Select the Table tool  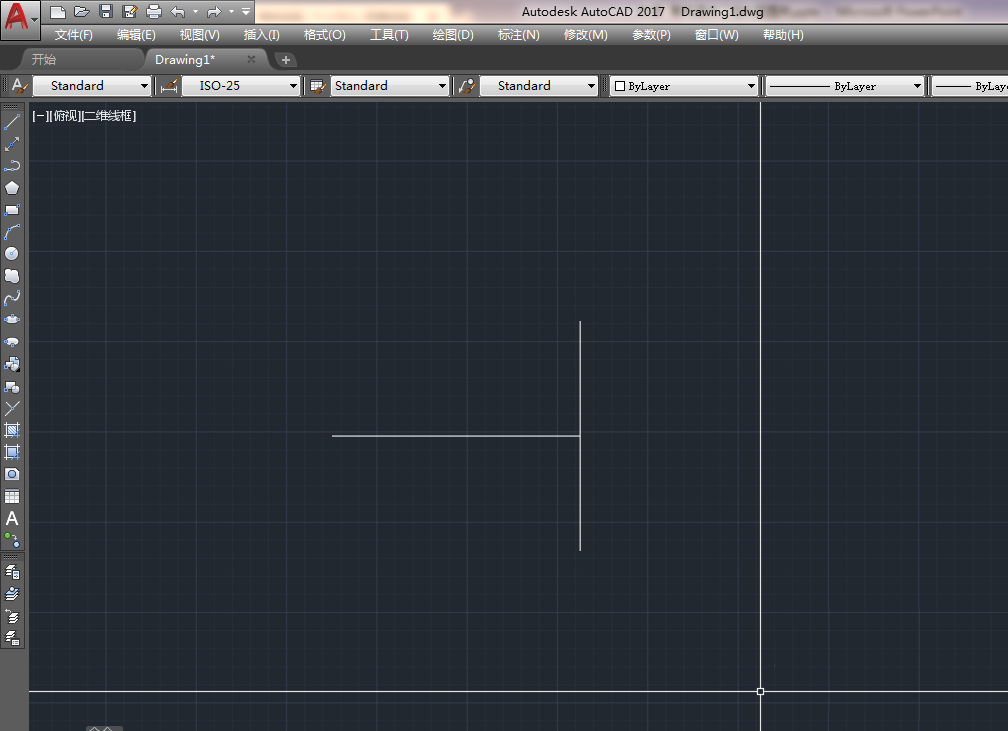[x=12, y=496]
